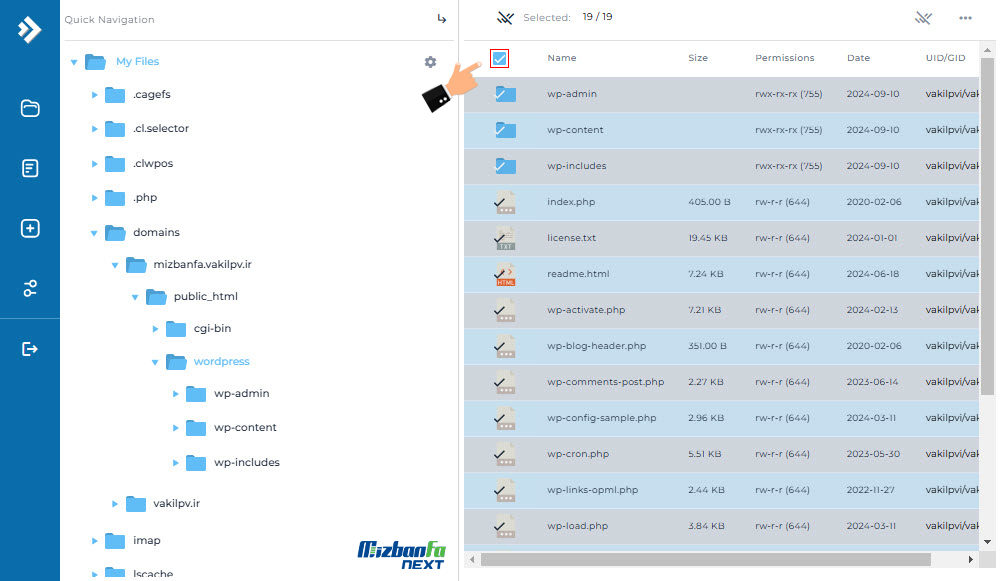Collapse the wordpress folder arrow
The width and height of the screenshot is (1000, 581).
point(155,362)
